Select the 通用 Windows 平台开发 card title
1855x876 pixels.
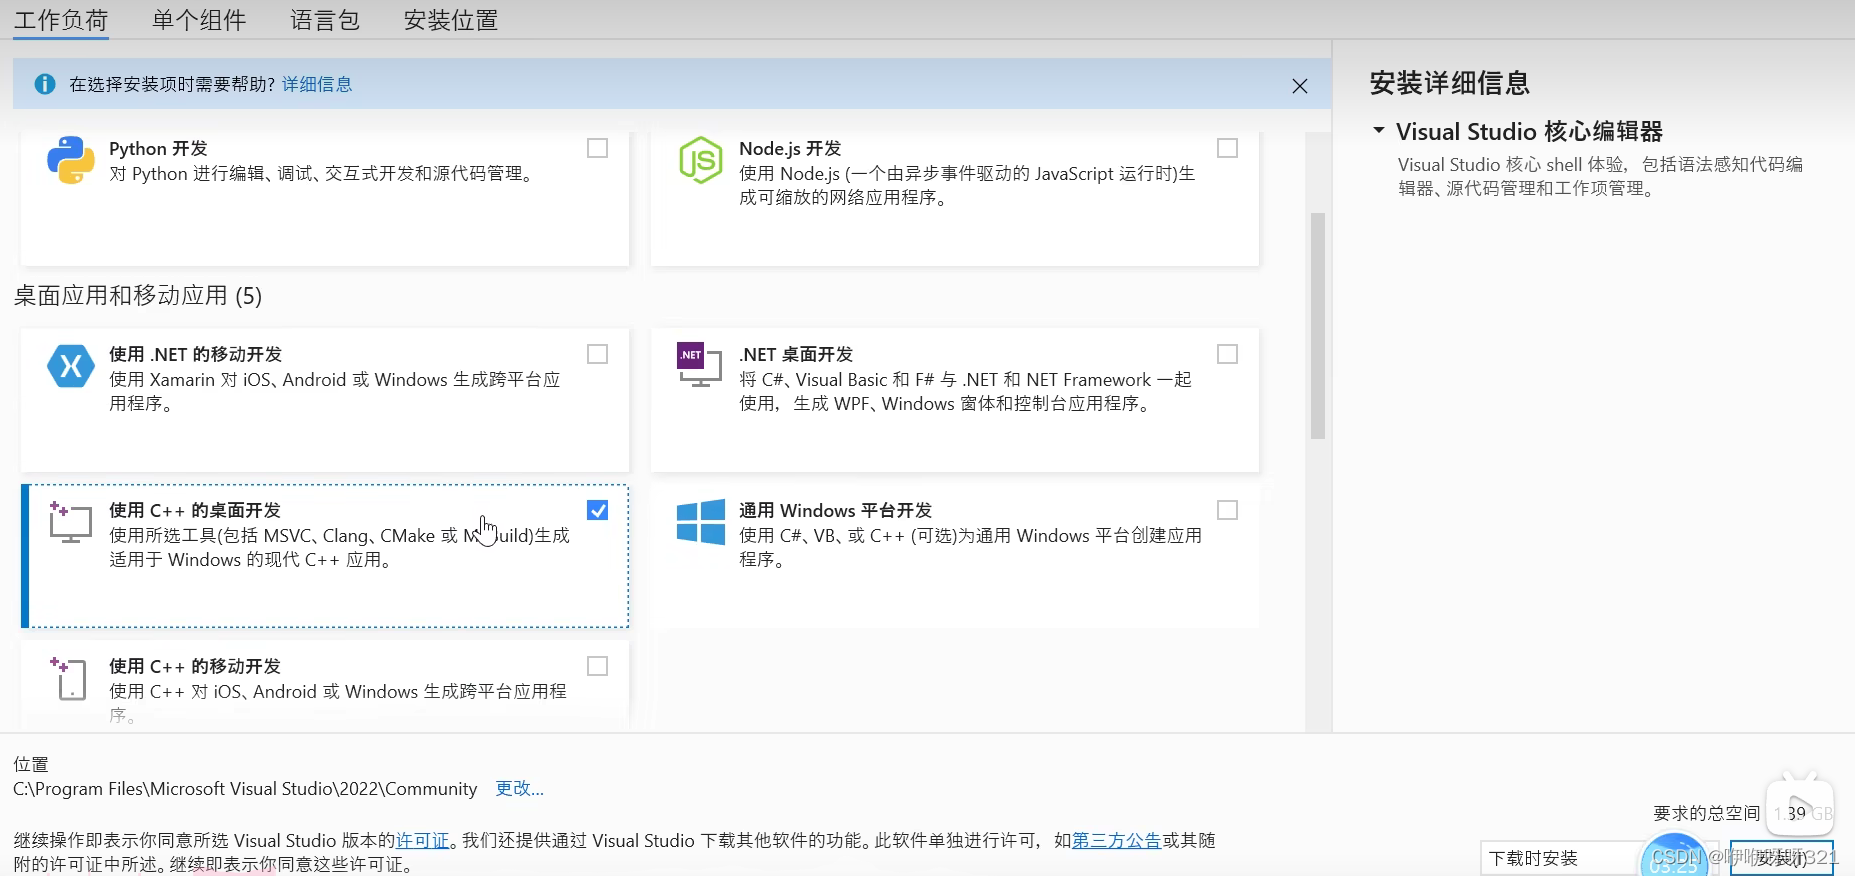pos(835,510)
